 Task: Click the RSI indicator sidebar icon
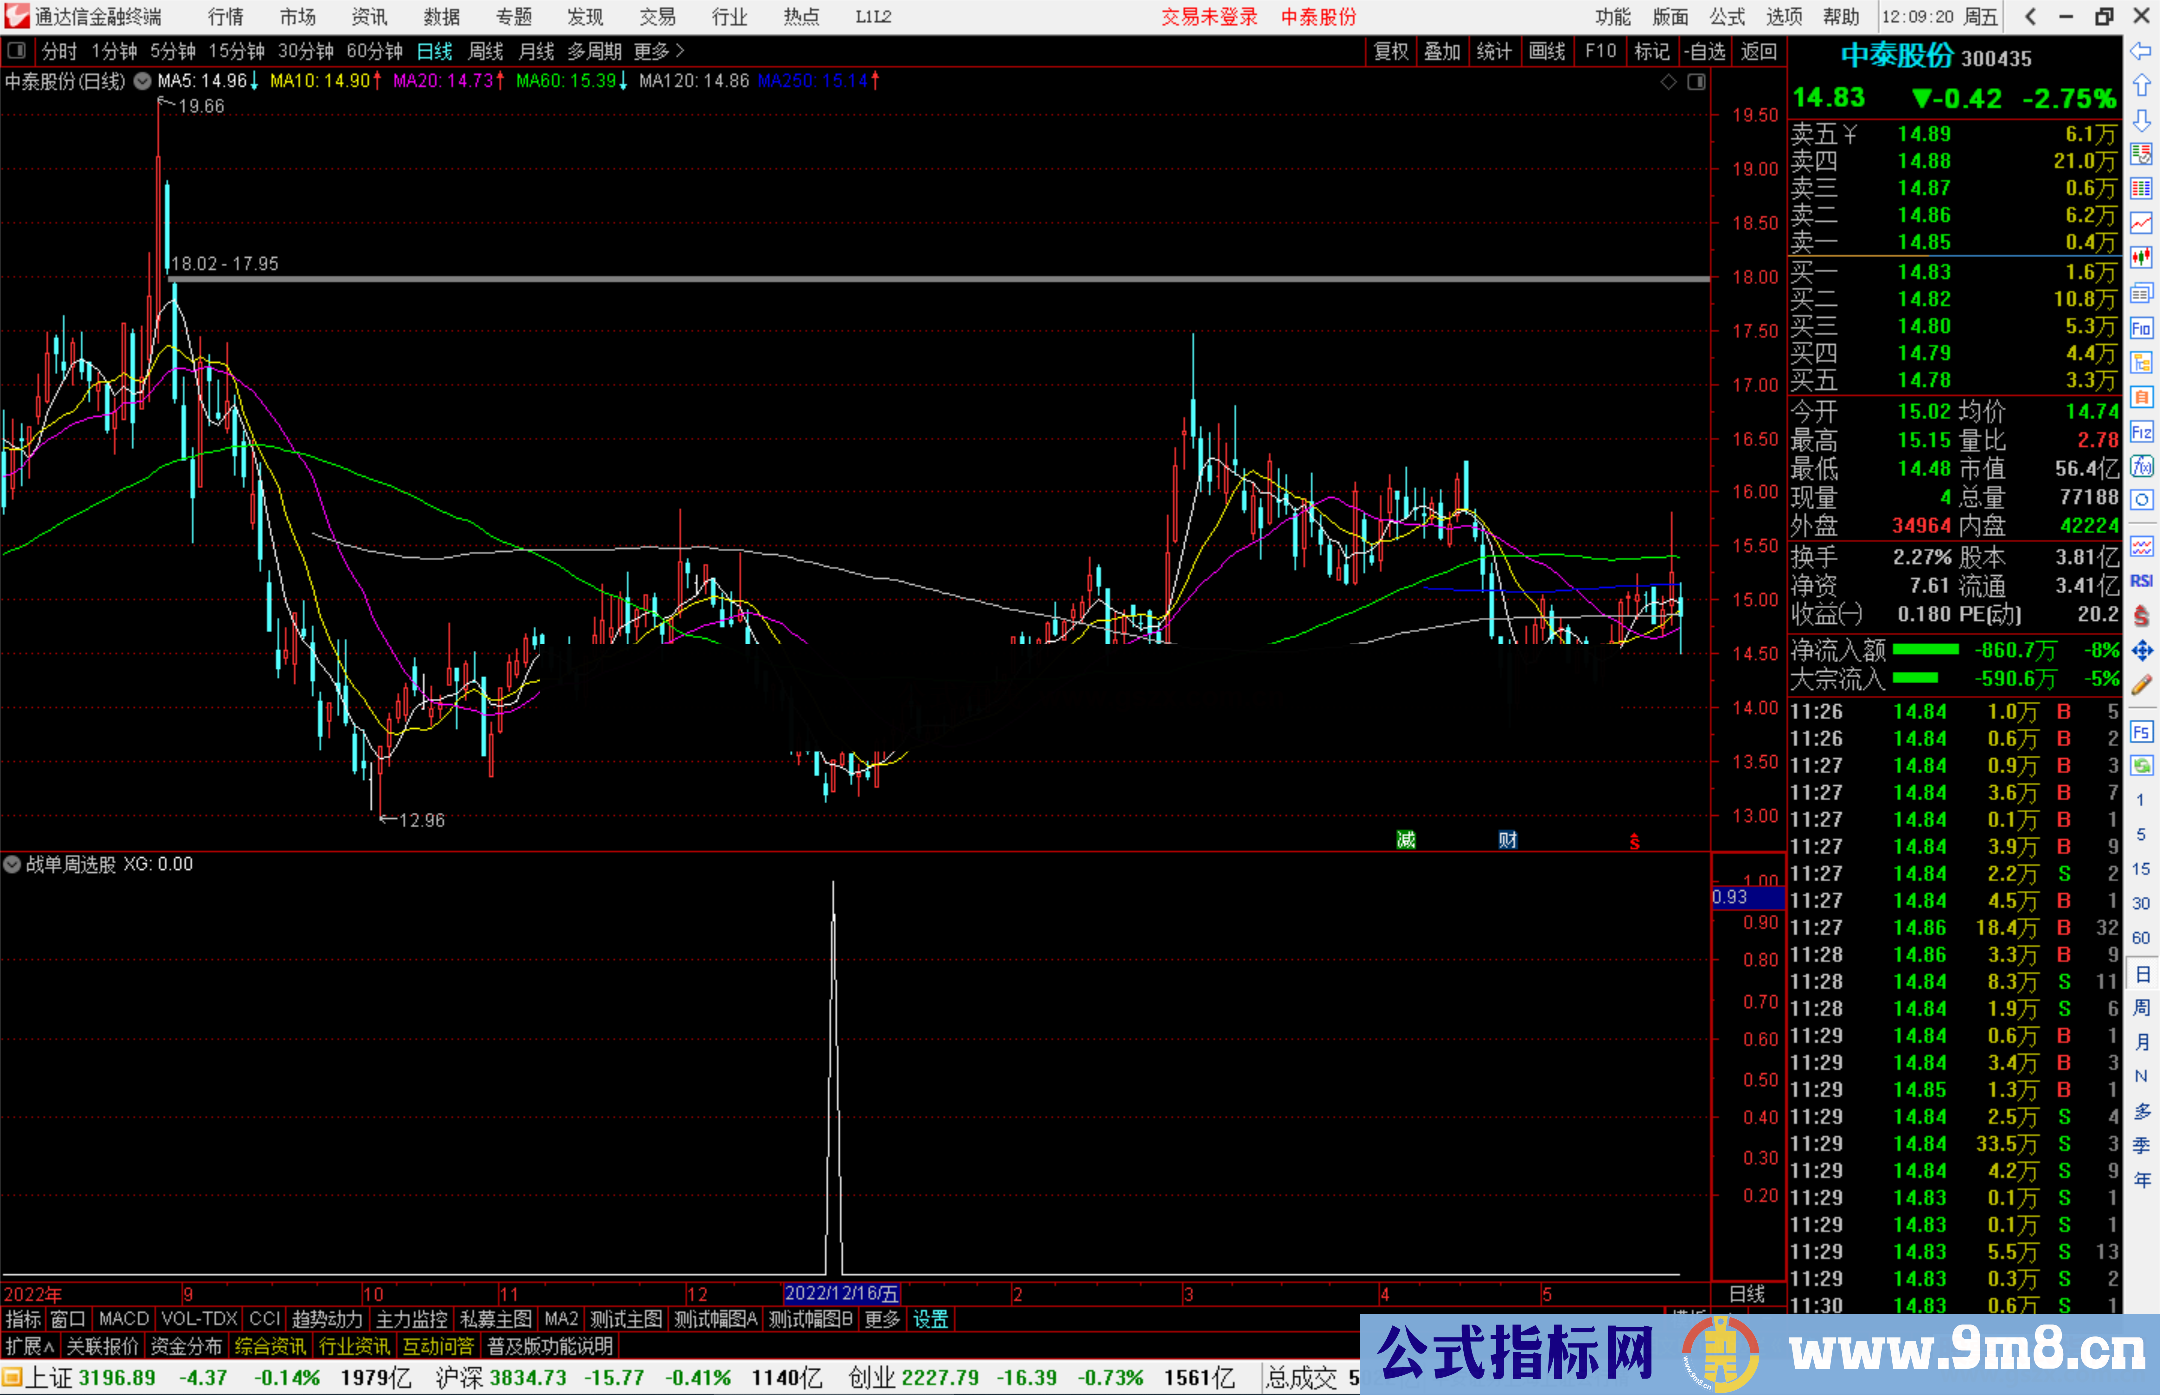pyautogui.click(x=2141, y=581)
